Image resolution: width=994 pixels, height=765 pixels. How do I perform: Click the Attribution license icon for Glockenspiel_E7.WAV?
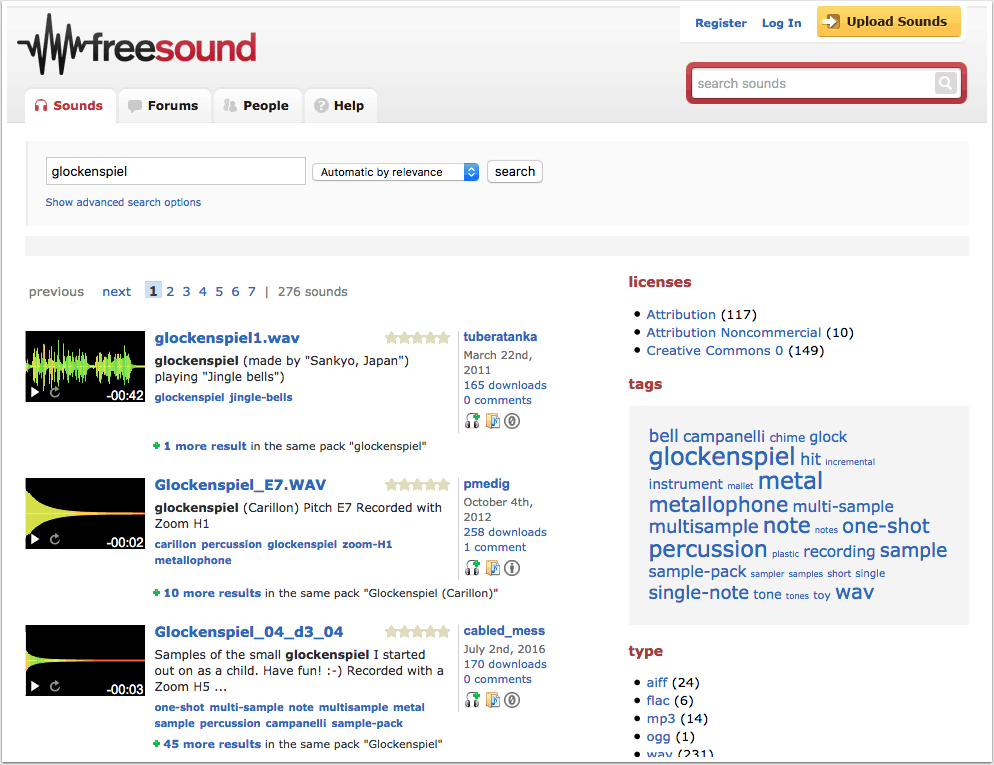pos(512,568)
